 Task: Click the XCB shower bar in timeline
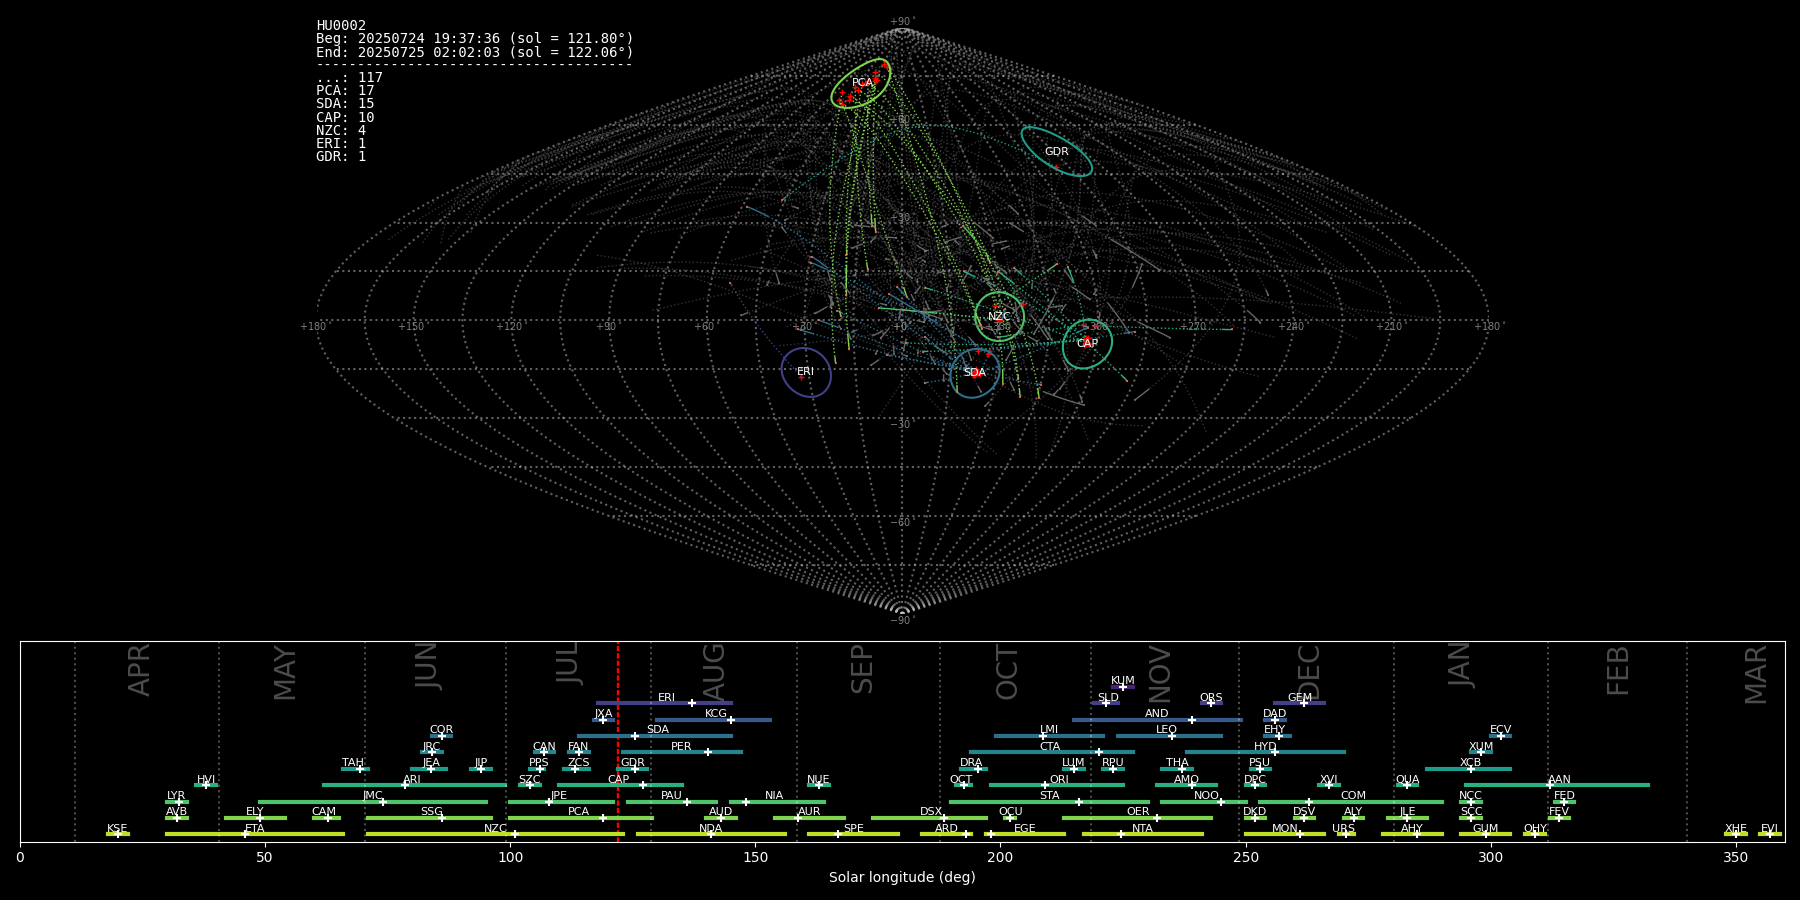pos(1468,769)
